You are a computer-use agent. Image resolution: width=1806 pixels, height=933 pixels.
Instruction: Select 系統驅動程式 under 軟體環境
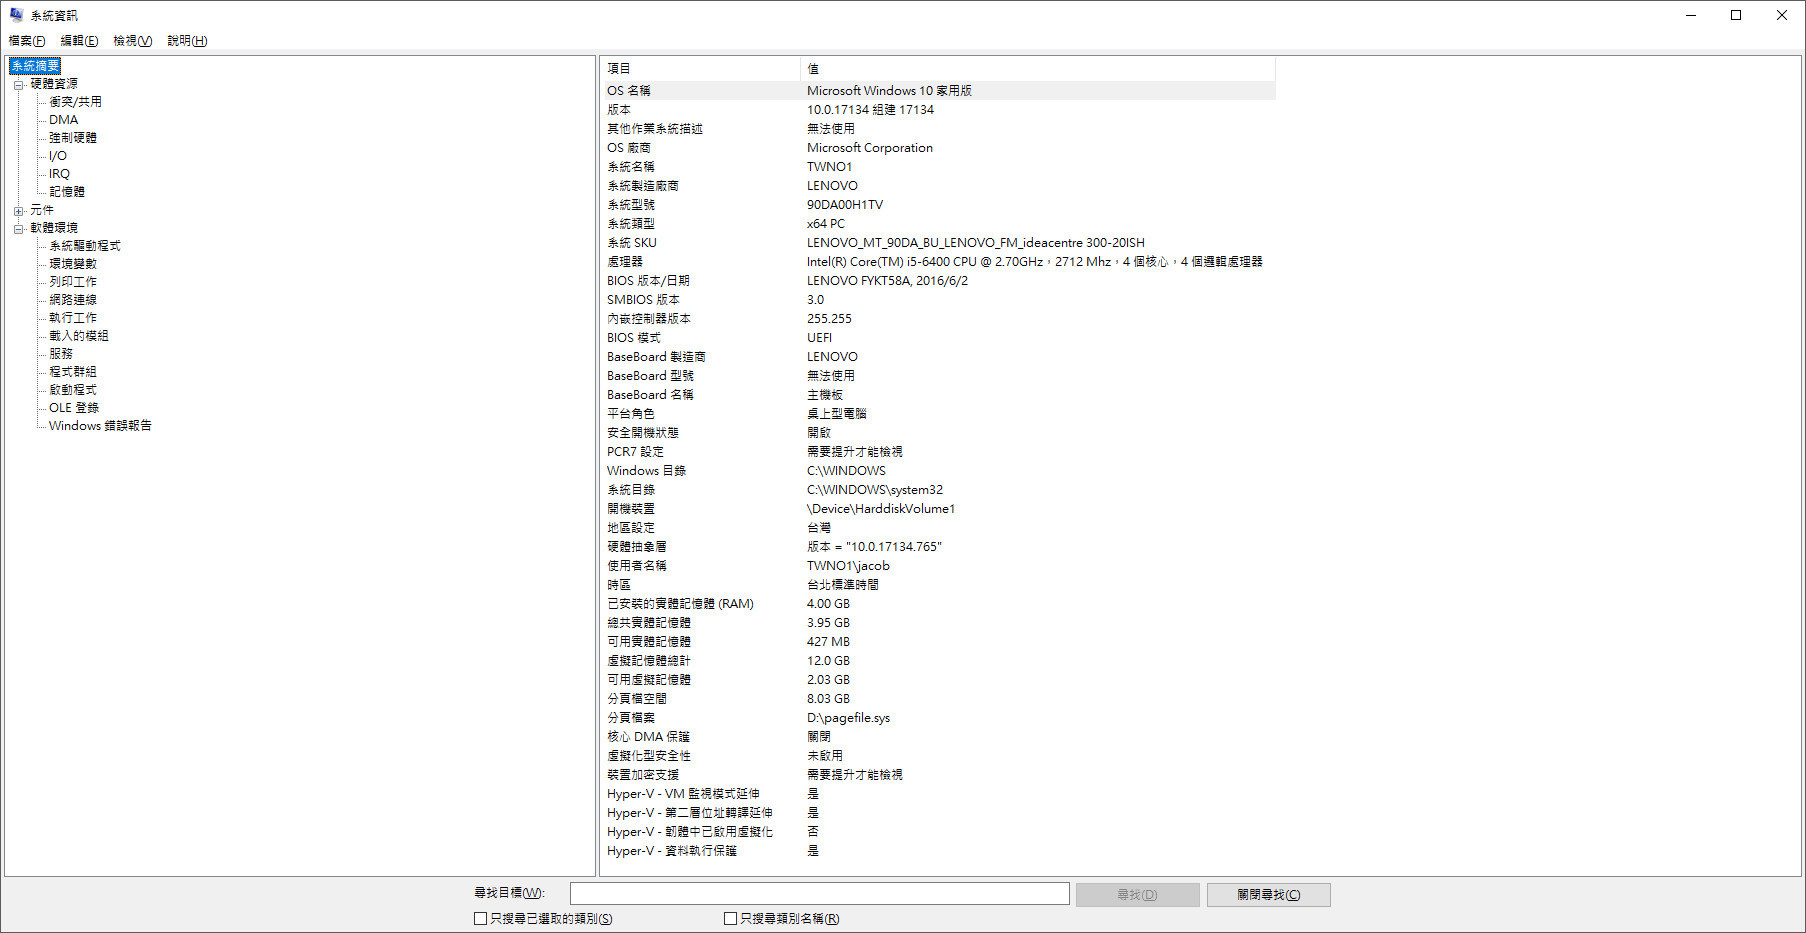[x=85, y=246]
